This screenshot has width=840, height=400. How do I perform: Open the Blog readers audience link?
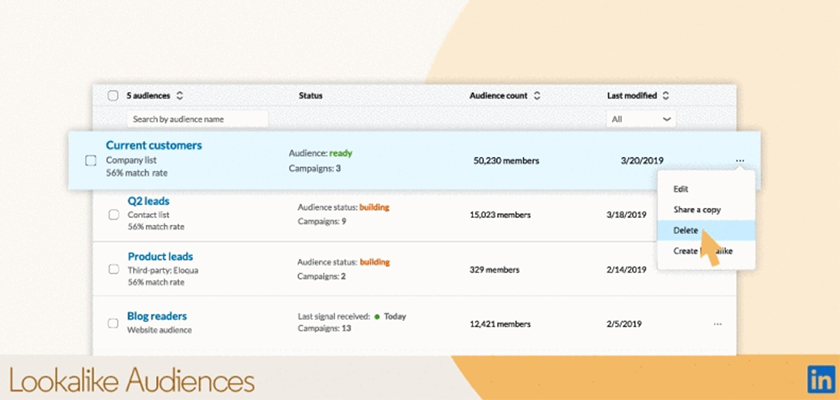(157, 316)
